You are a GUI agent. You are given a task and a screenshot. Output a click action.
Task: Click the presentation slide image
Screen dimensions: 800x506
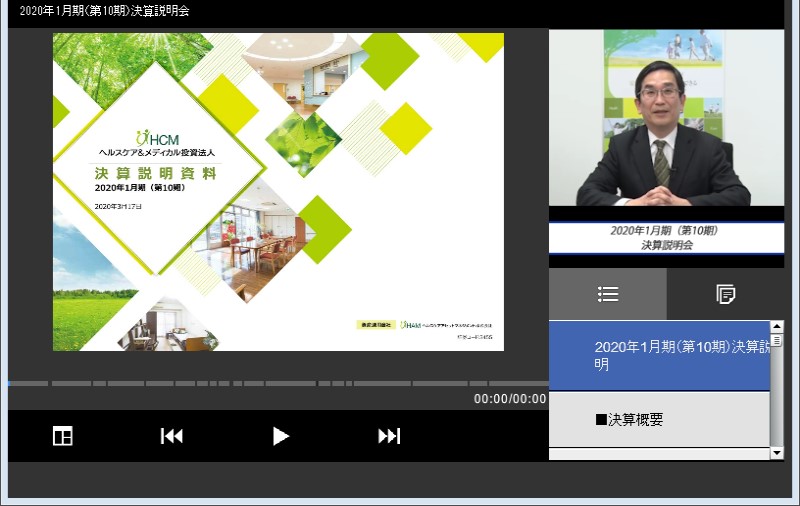(x=279, y=192)
